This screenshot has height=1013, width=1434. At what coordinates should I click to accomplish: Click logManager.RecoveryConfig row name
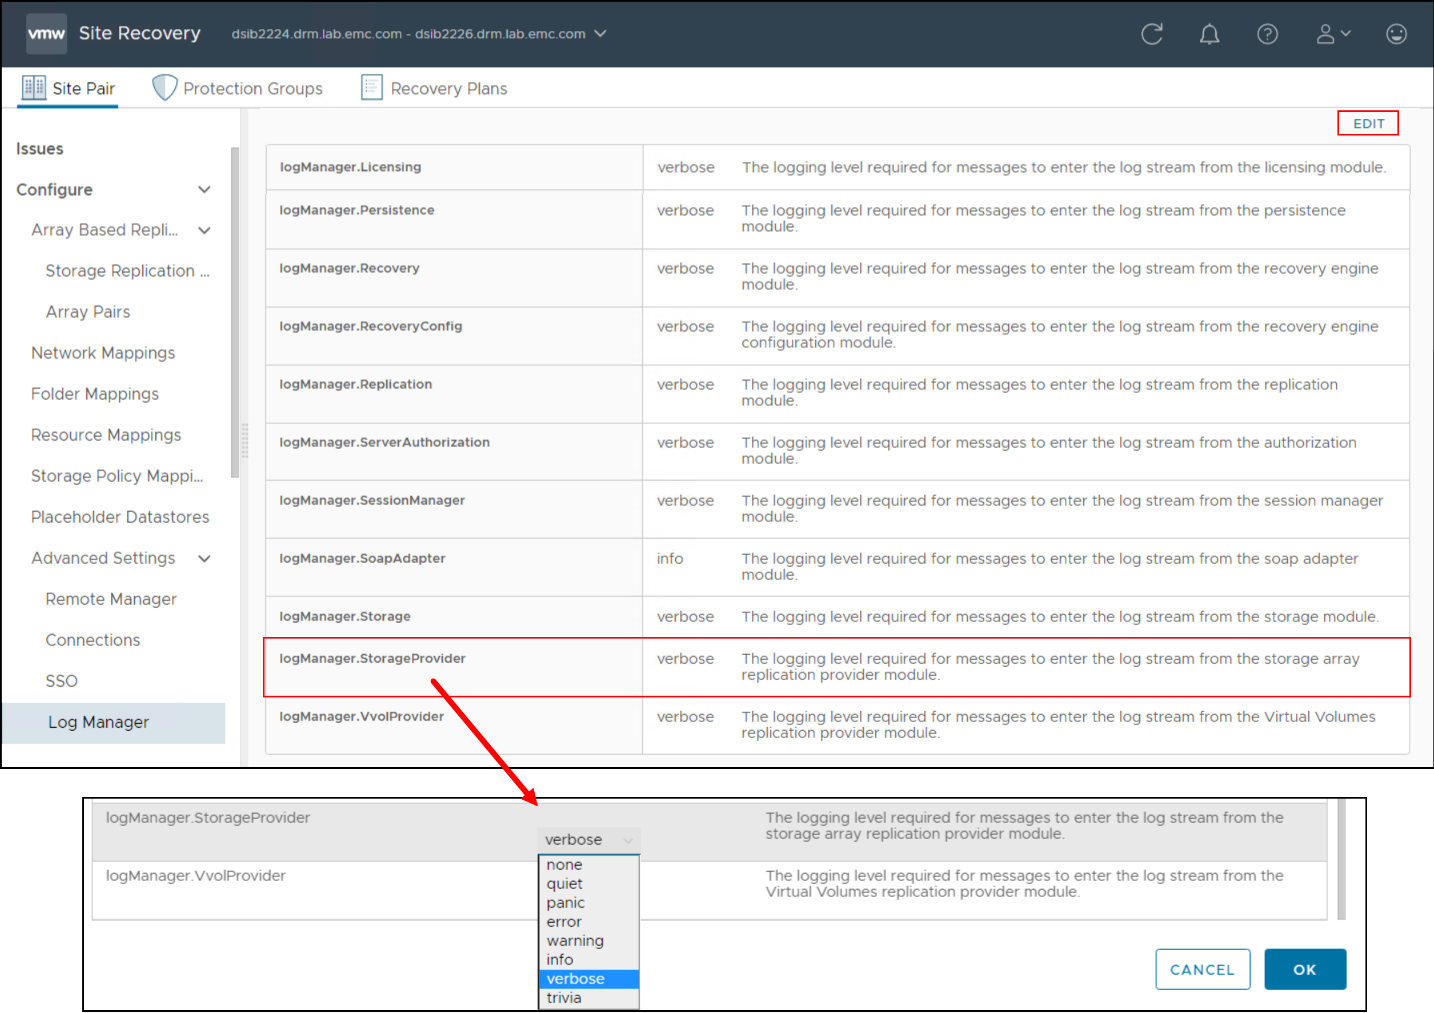371,326
